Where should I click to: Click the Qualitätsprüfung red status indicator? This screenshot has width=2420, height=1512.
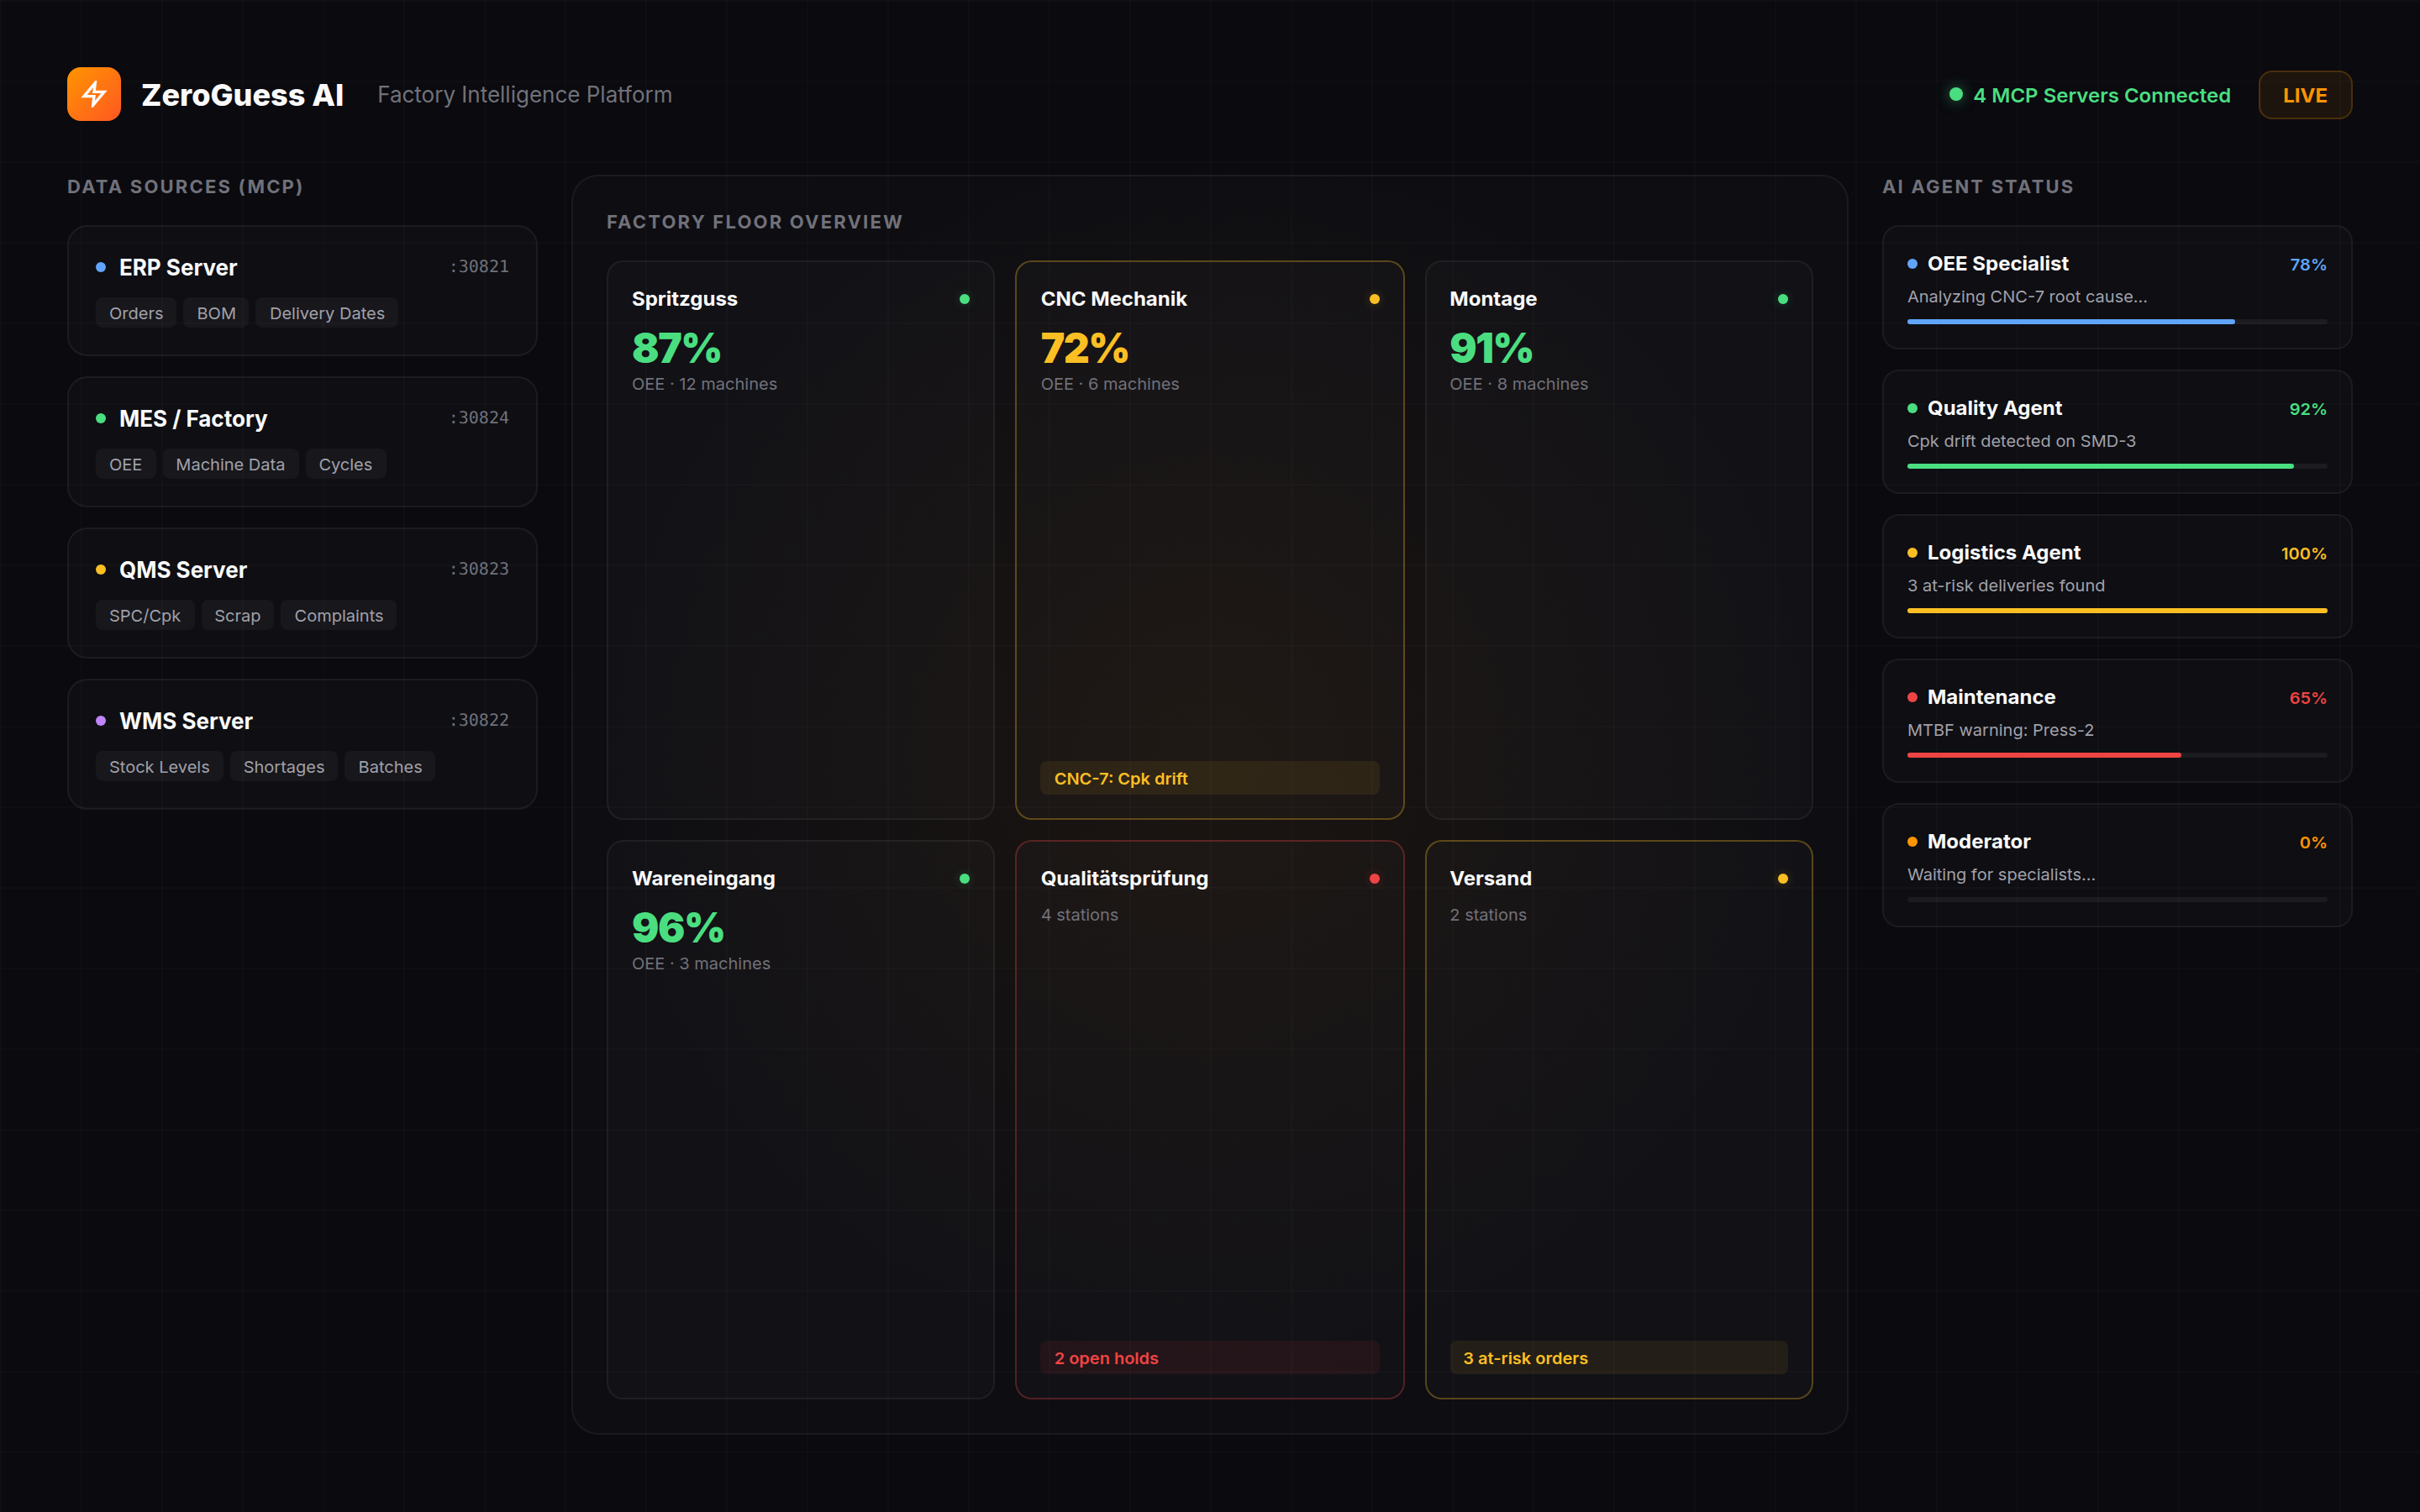pyautogui.click(x=1375, y=878)
